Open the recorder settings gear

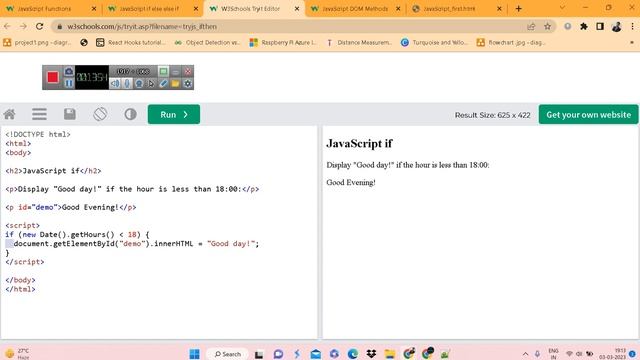188,84
